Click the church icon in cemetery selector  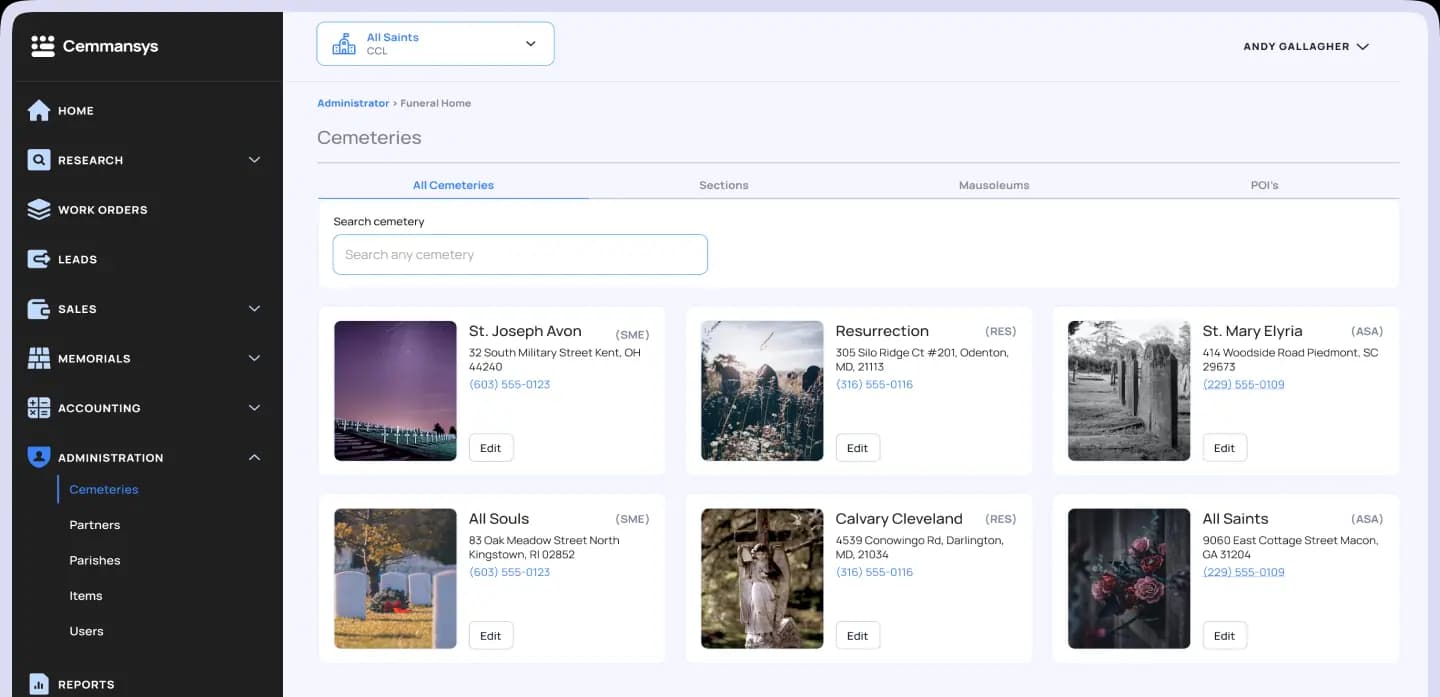(x=344, y=44)
